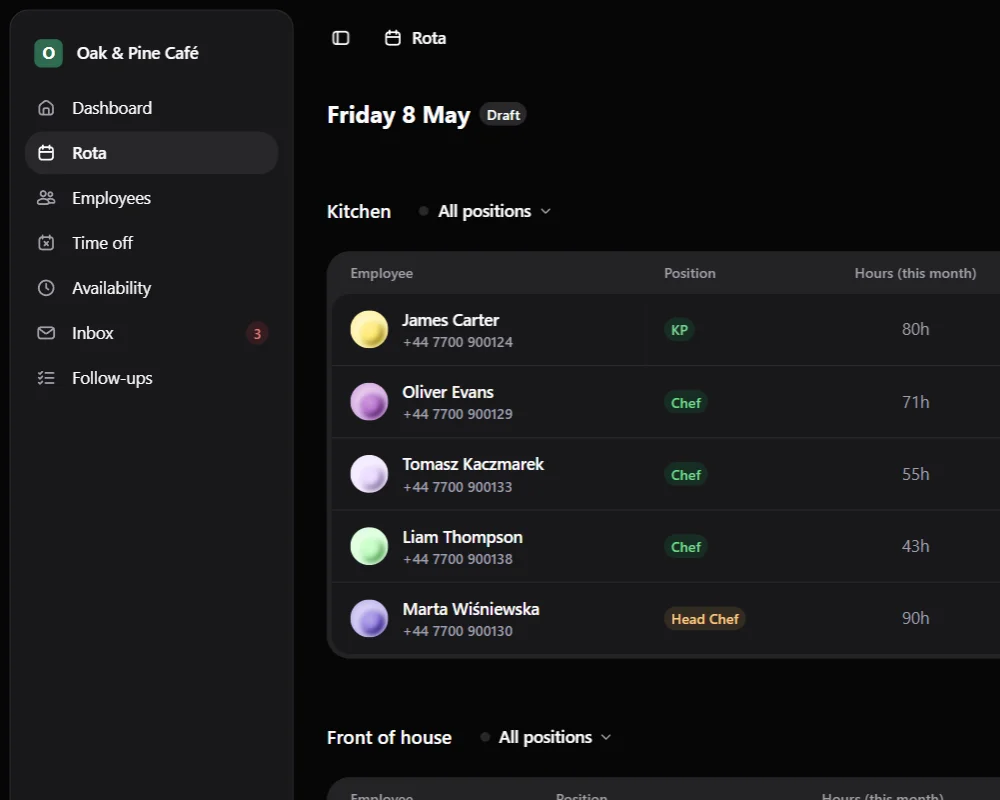Click the Inbox unread badge showing 3
This screenshot has height=800, width=1000.
click(x=257, y=334)
